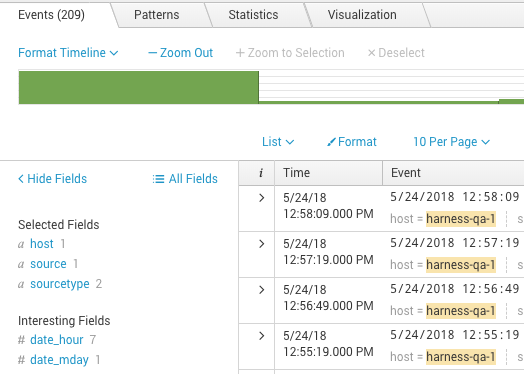Expand the 12:57:19 PM event row

(262, 244)
